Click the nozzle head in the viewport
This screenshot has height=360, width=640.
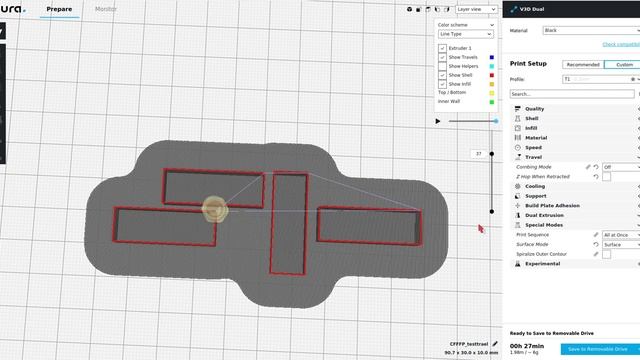point(214,209)
